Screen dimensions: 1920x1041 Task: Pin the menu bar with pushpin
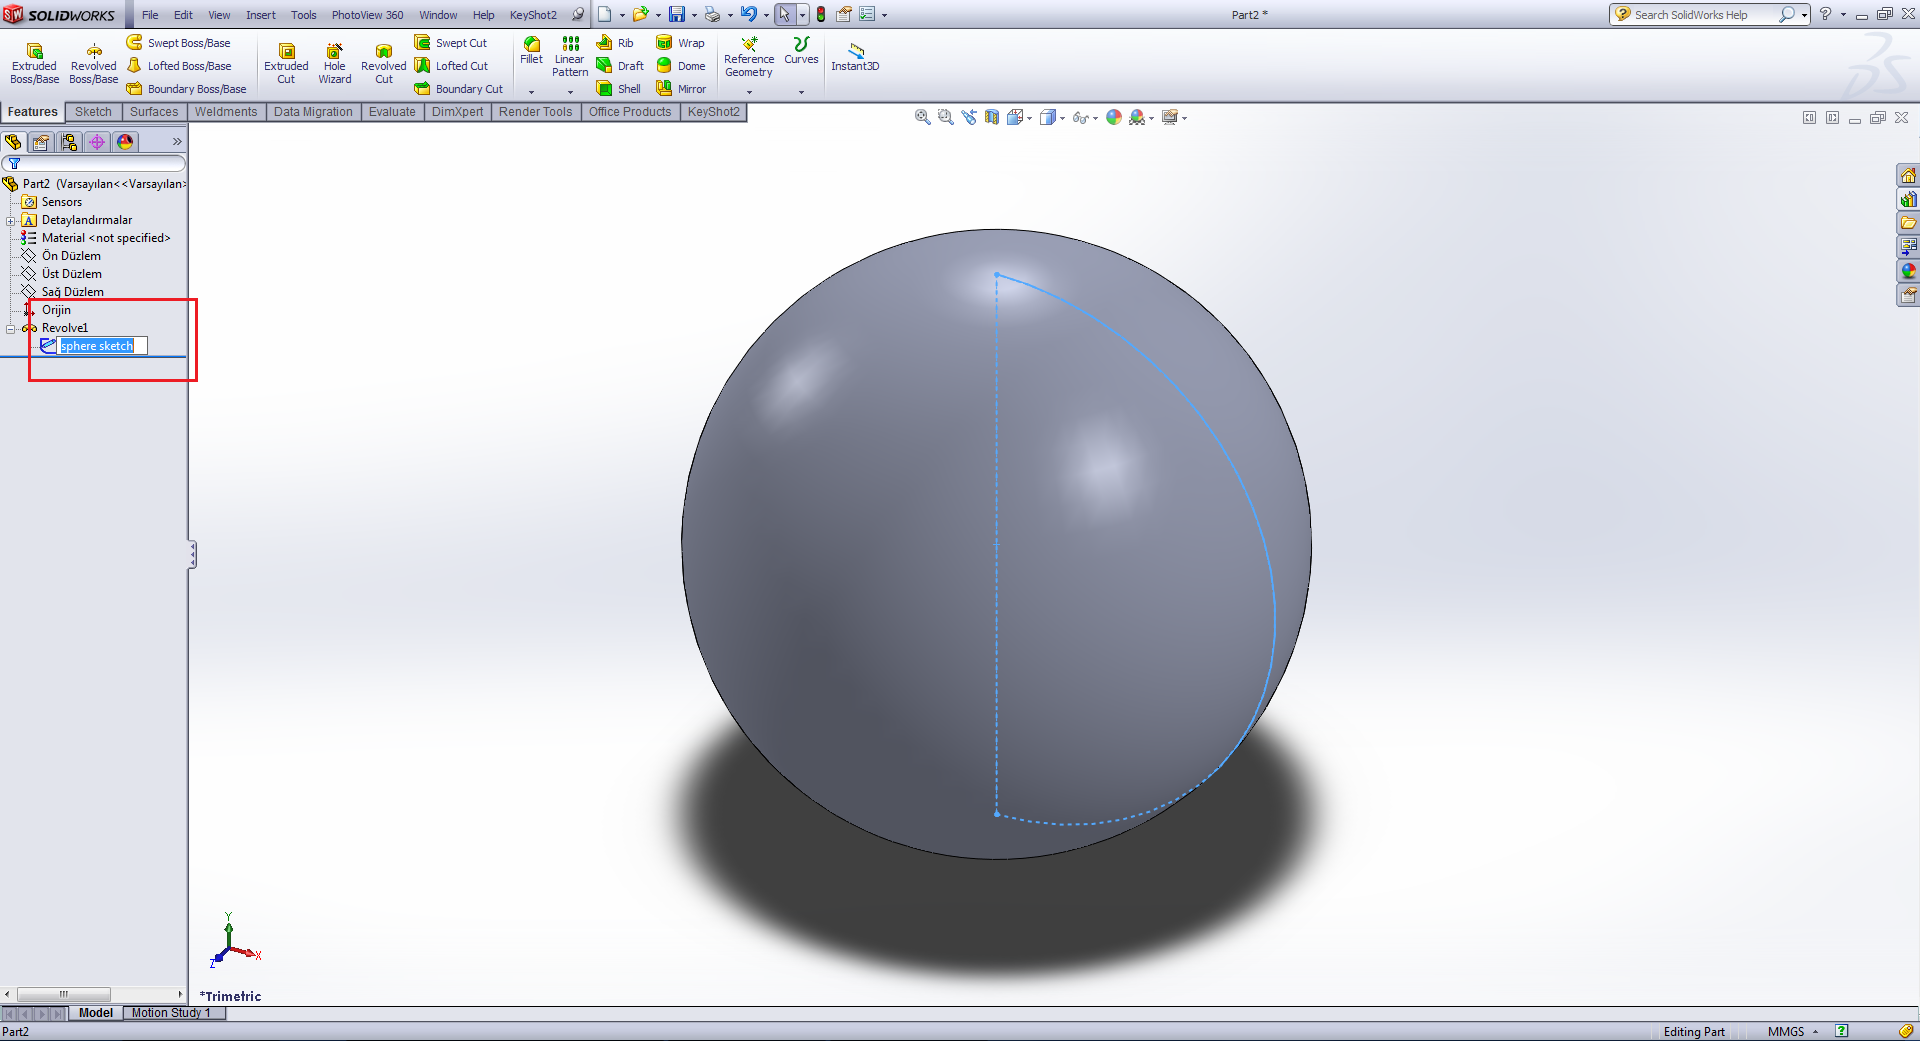[x=577, y=15]
